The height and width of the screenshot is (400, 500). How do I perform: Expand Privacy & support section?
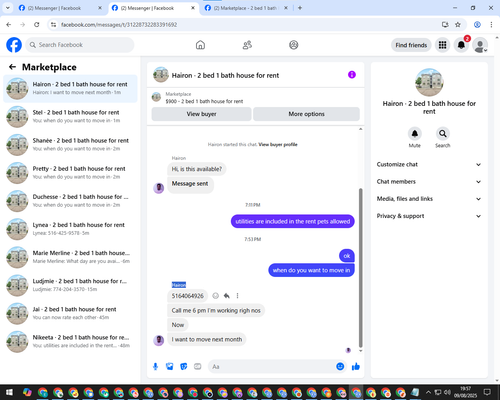click(429, 216)
